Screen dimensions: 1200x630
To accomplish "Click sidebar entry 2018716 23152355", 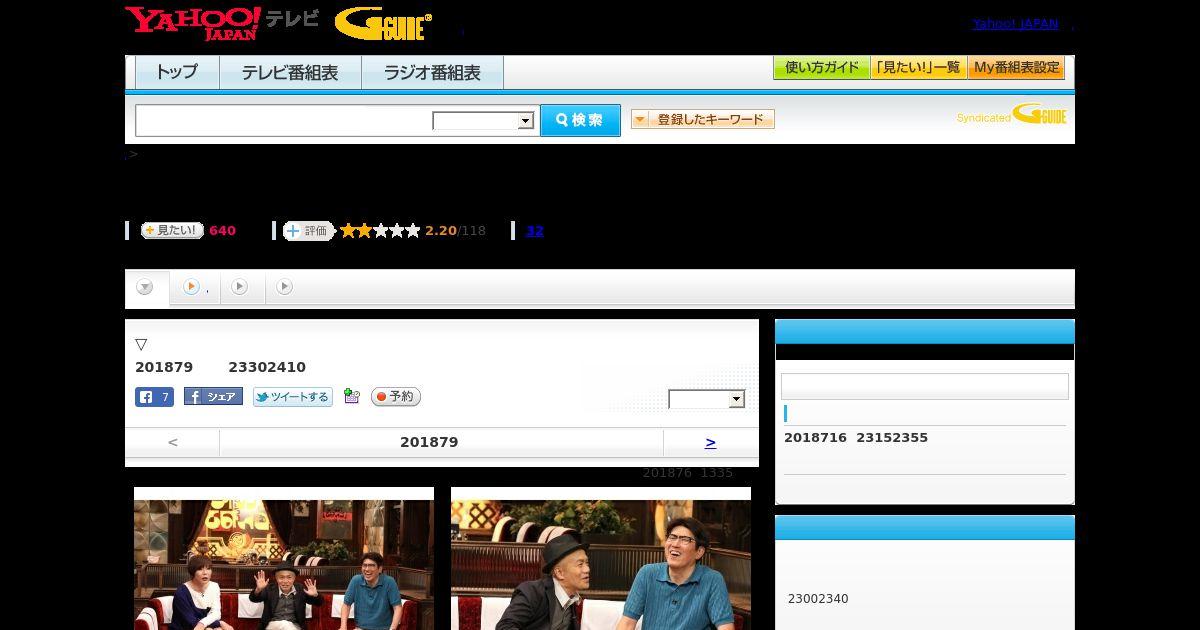I will (856, 438).
